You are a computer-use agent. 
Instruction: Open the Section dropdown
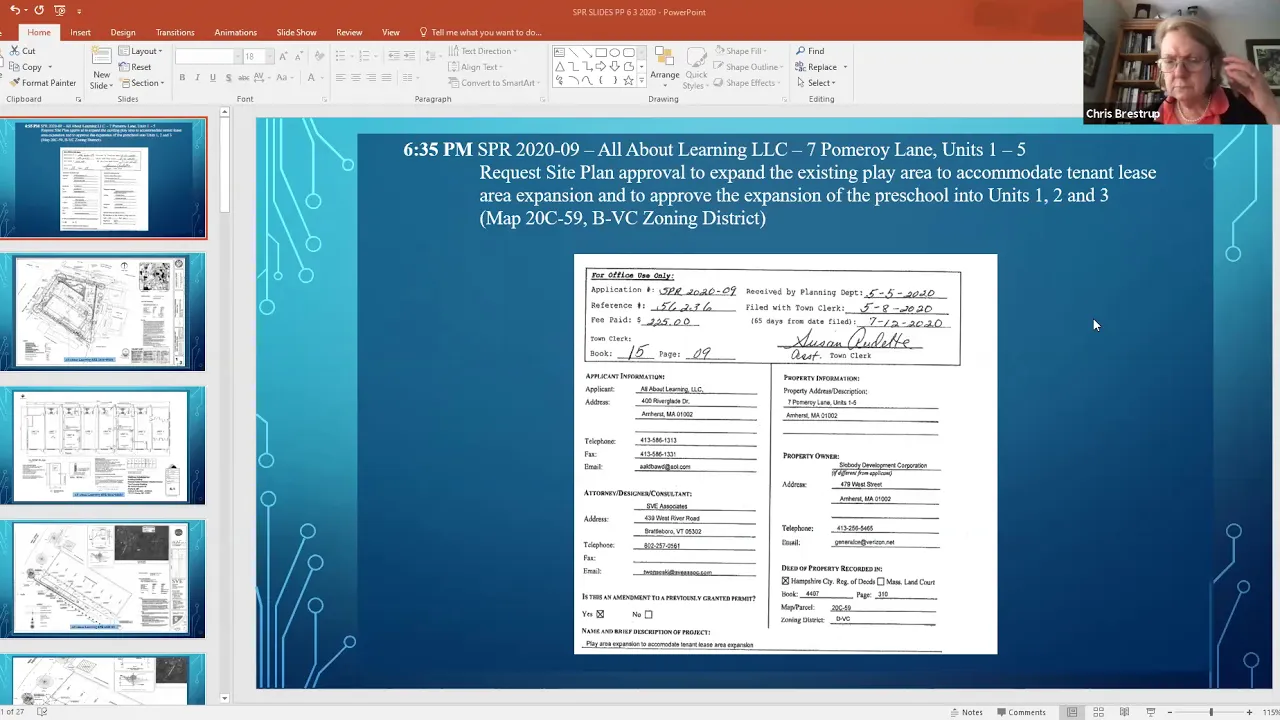point(141,83)
